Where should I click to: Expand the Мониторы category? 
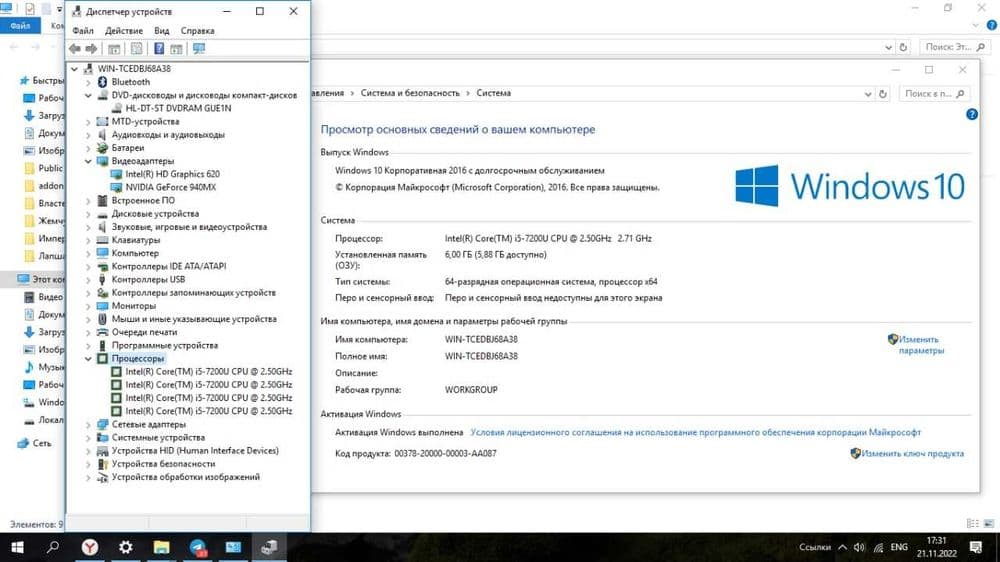point(88,306)
